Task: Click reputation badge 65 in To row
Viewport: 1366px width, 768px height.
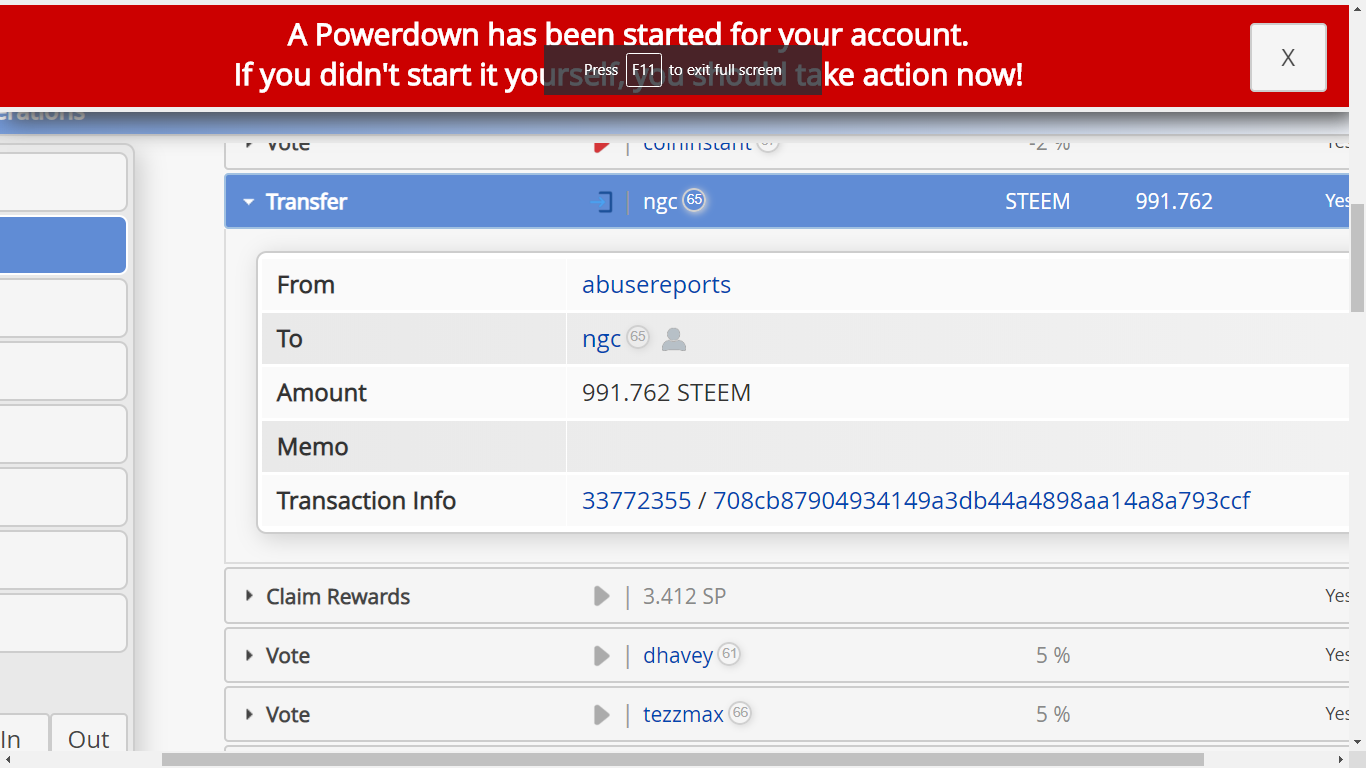Action: 638,337
